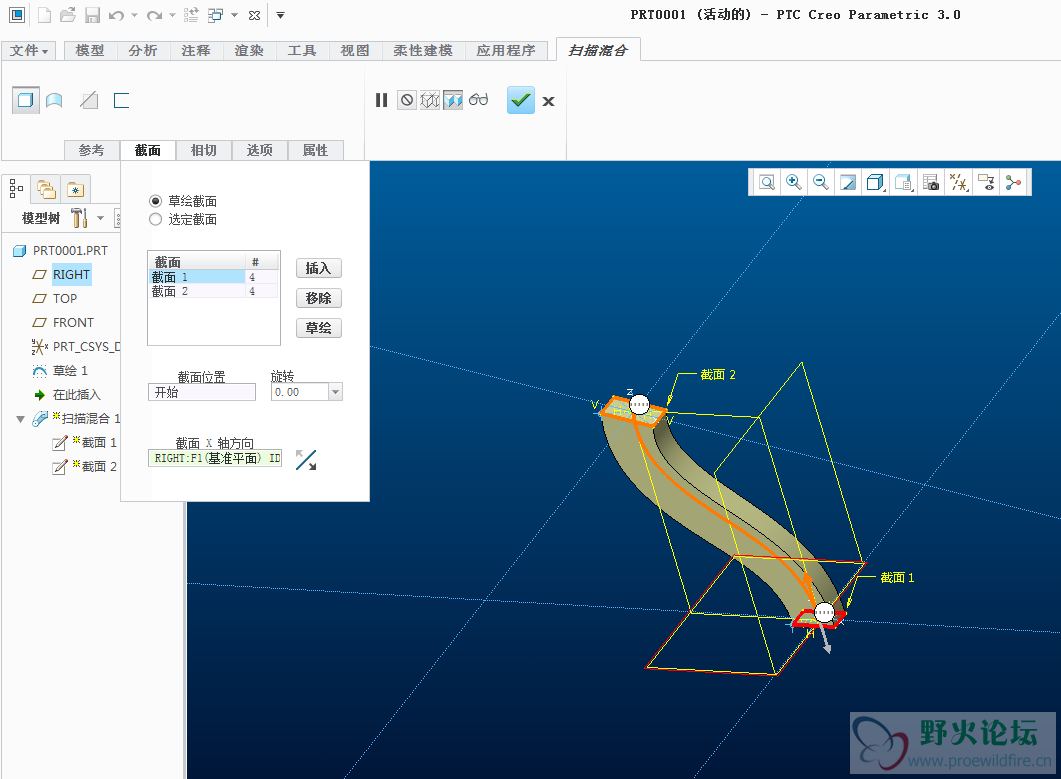The height and width of the screenshot is (779, 1061).
Task: Open the Favorites tab icon
Action: (75, 190)
